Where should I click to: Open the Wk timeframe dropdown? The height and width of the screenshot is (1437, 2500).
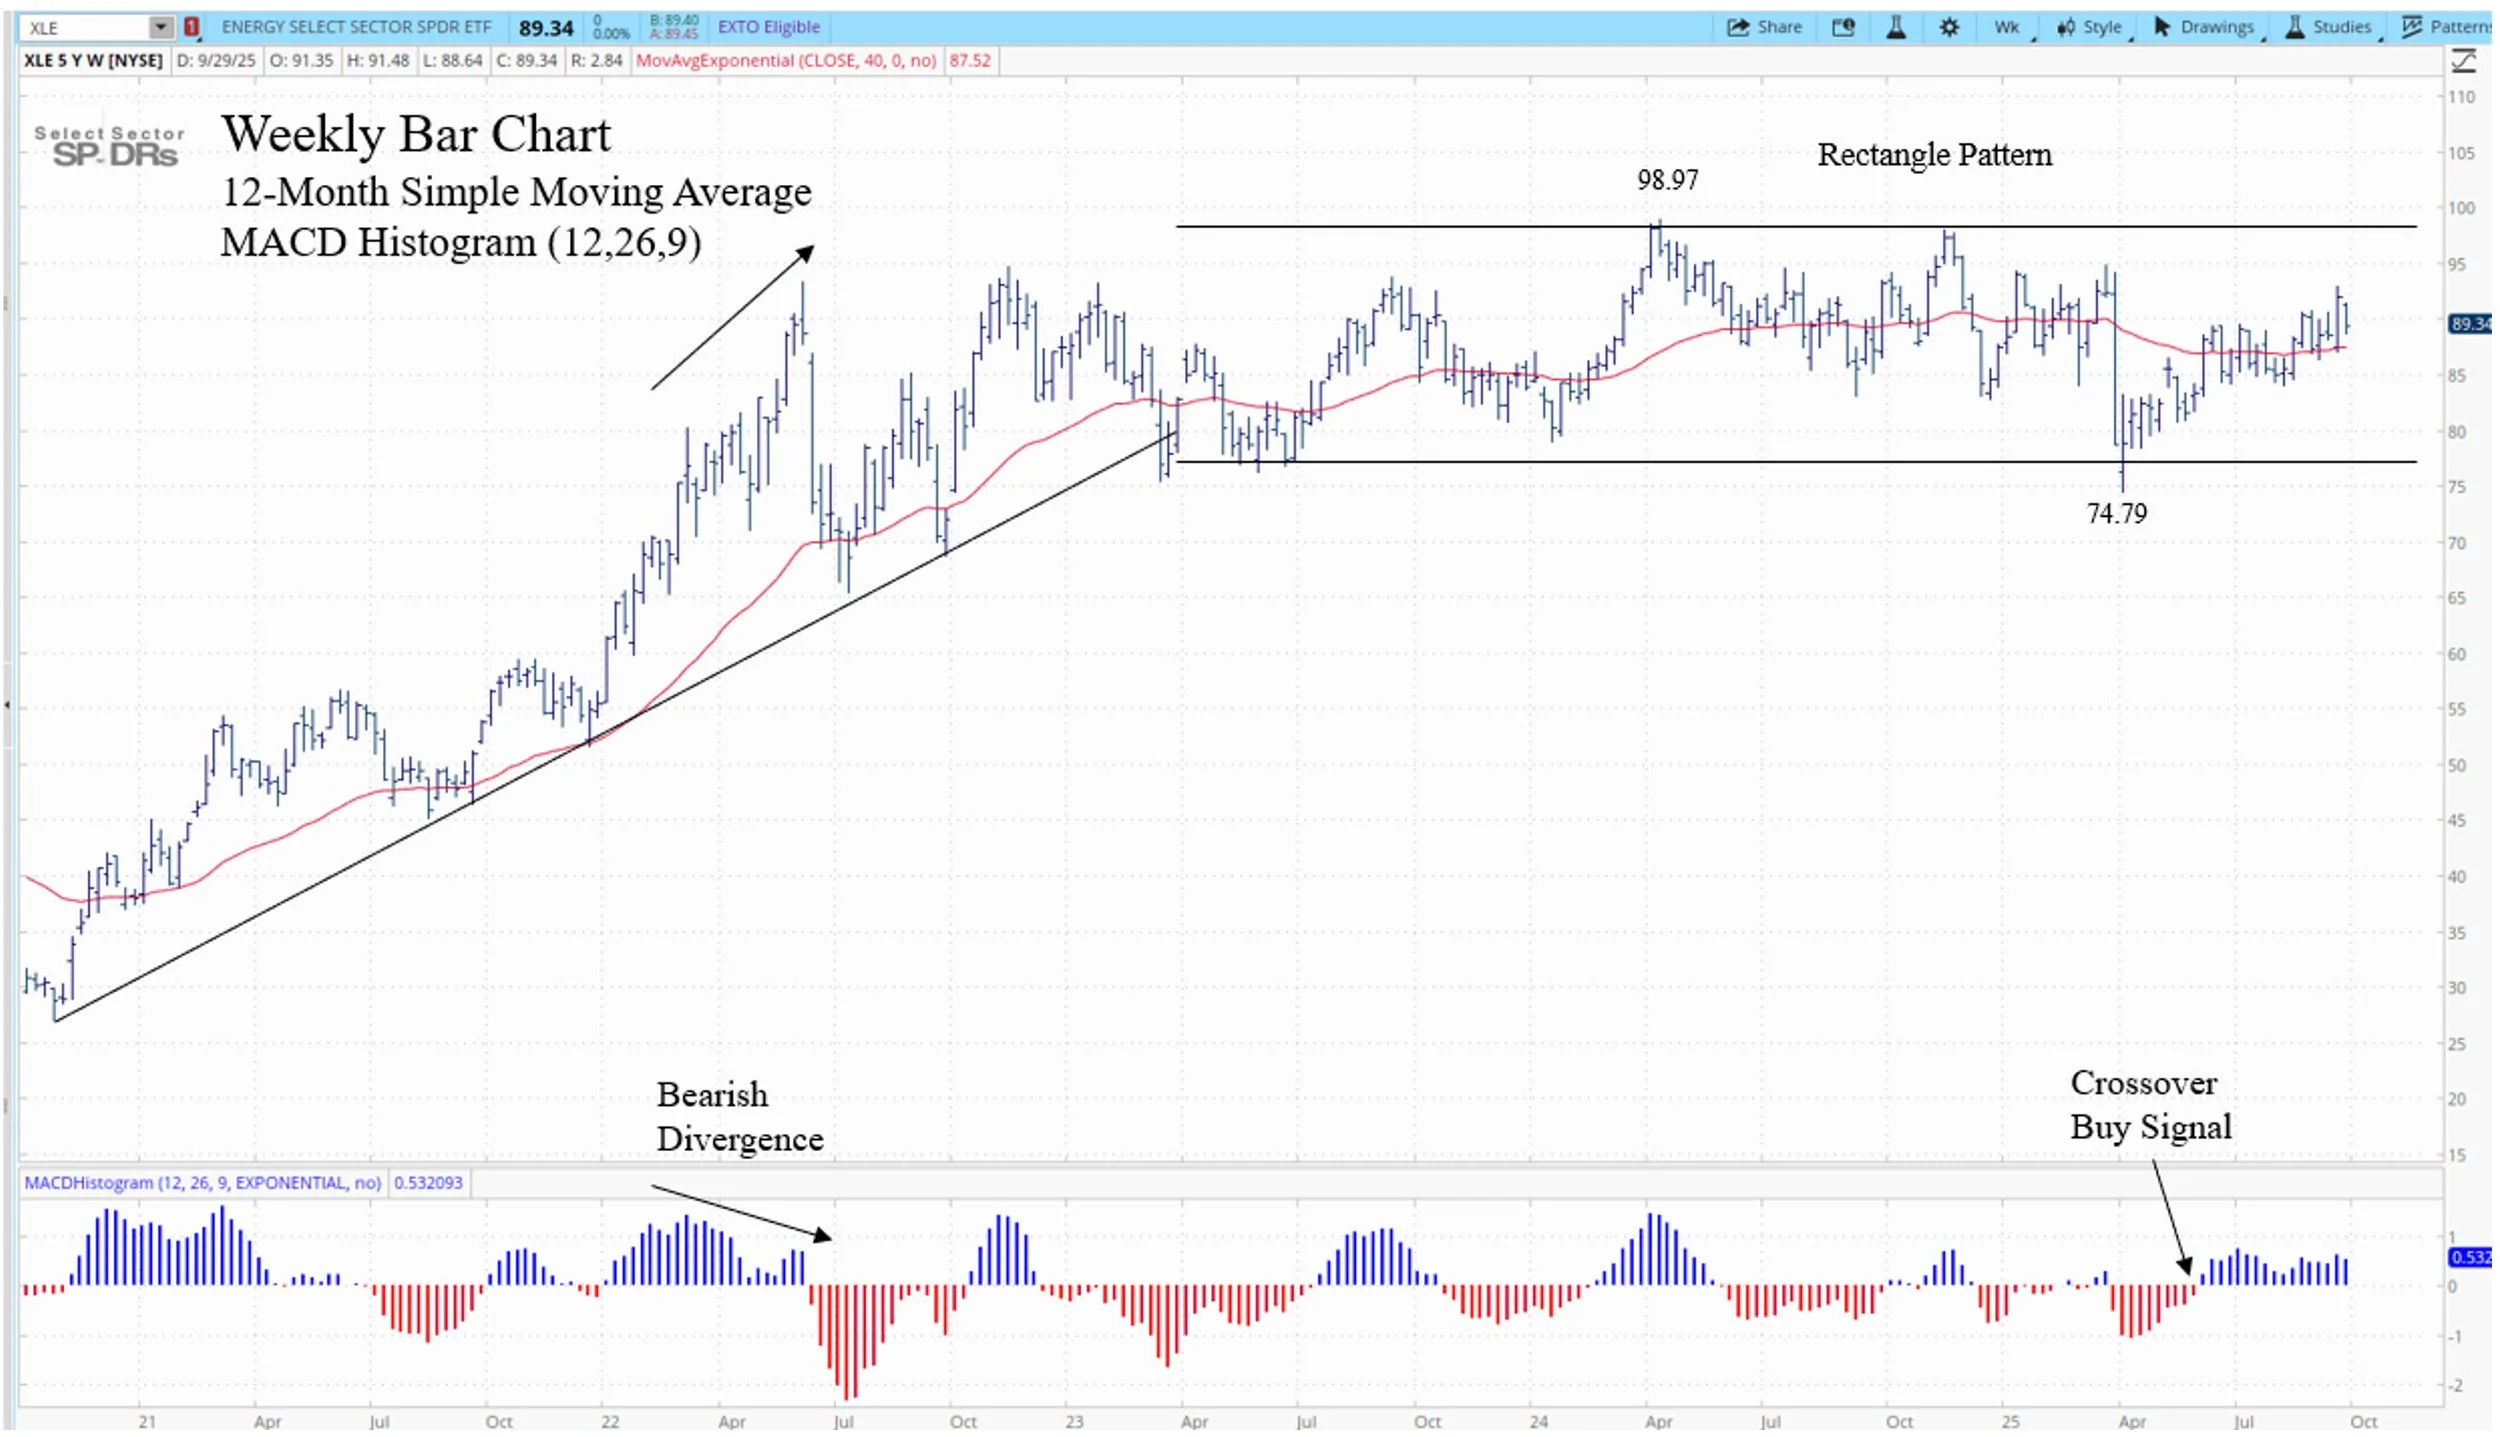[x=2008, y=27]
